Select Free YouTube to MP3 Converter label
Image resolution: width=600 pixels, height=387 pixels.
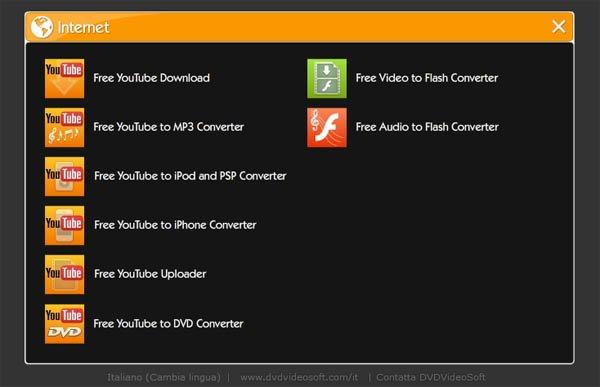coord(168,127)
